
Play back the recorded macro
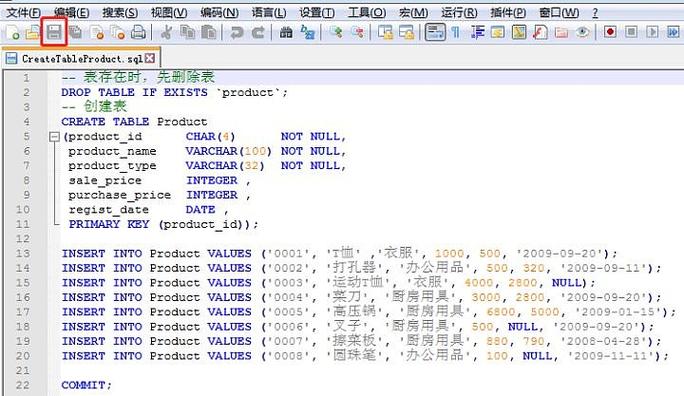(x=653, y=32)
